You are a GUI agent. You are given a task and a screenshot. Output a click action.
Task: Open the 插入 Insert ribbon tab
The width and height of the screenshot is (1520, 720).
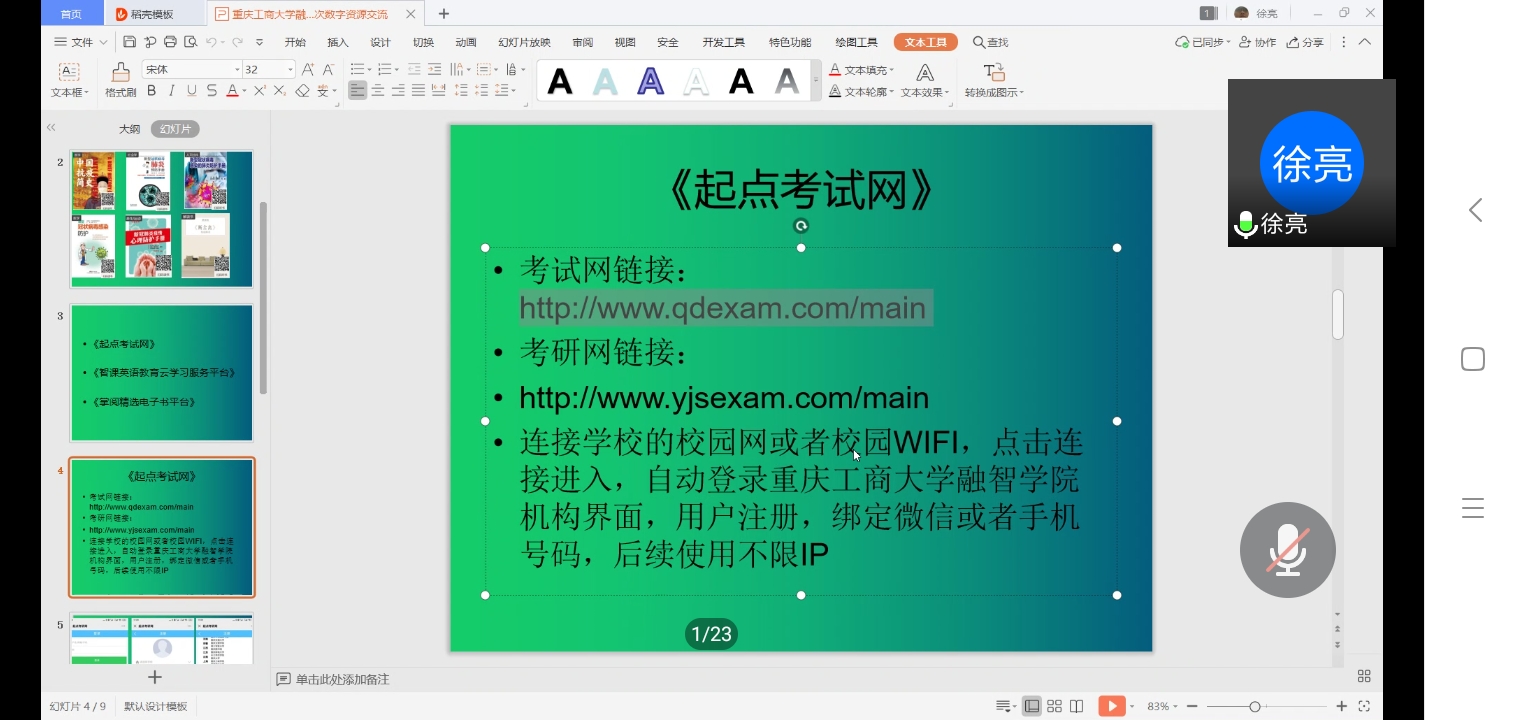(338, 42)
